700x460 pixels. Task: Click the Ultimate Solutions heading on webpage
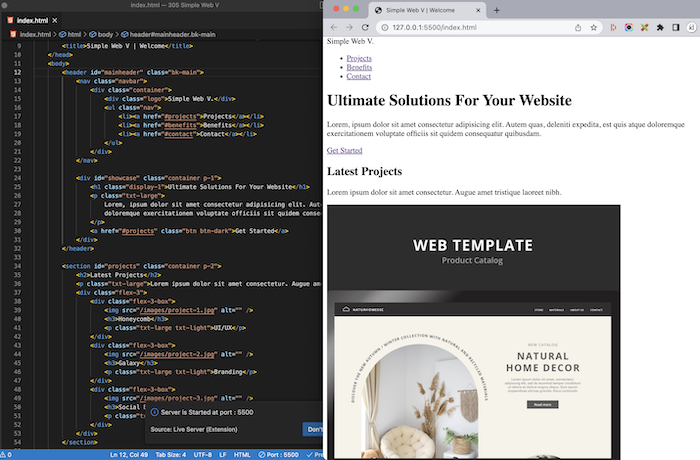(x=449, y=100)
